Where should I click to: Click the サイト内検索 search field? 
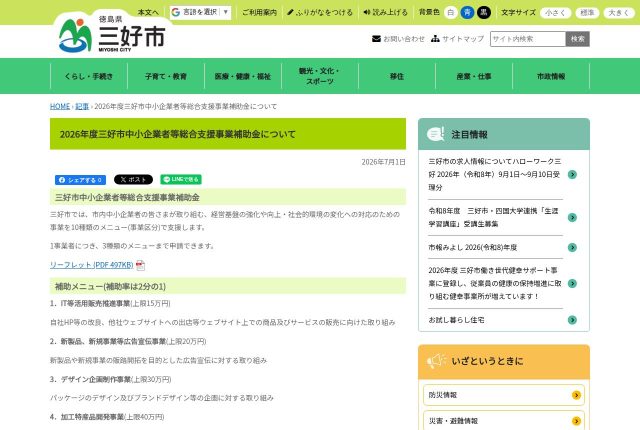[x=528, y=39]
